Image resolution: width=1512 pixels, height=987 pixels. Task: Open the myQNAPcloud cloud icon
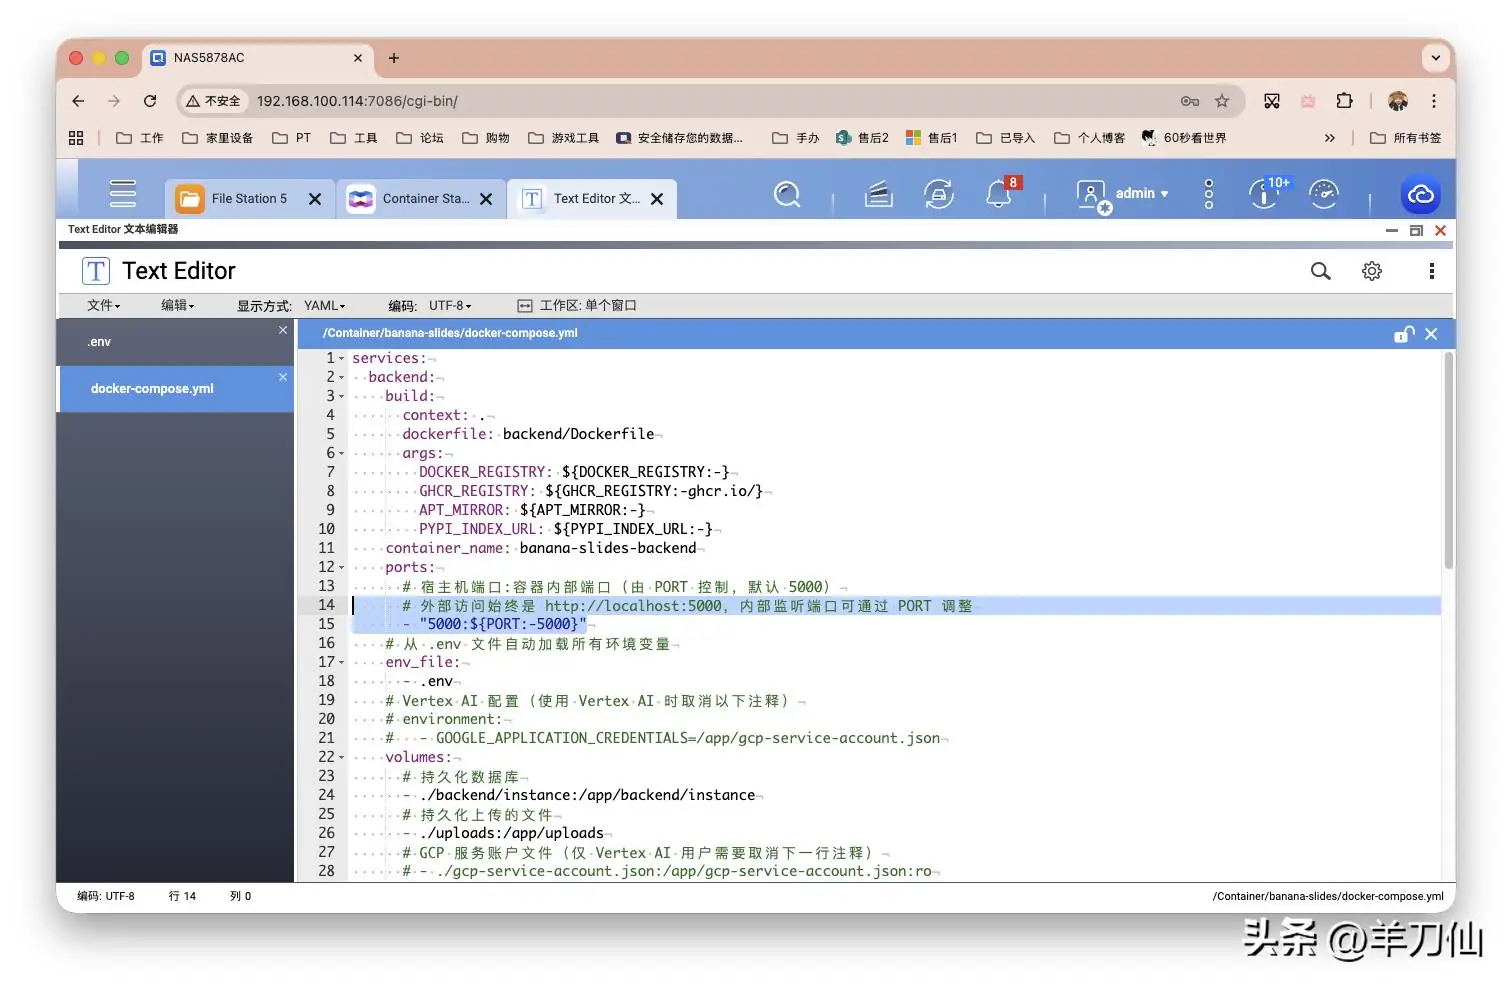pyautogui.click(x=1420, y=194)
